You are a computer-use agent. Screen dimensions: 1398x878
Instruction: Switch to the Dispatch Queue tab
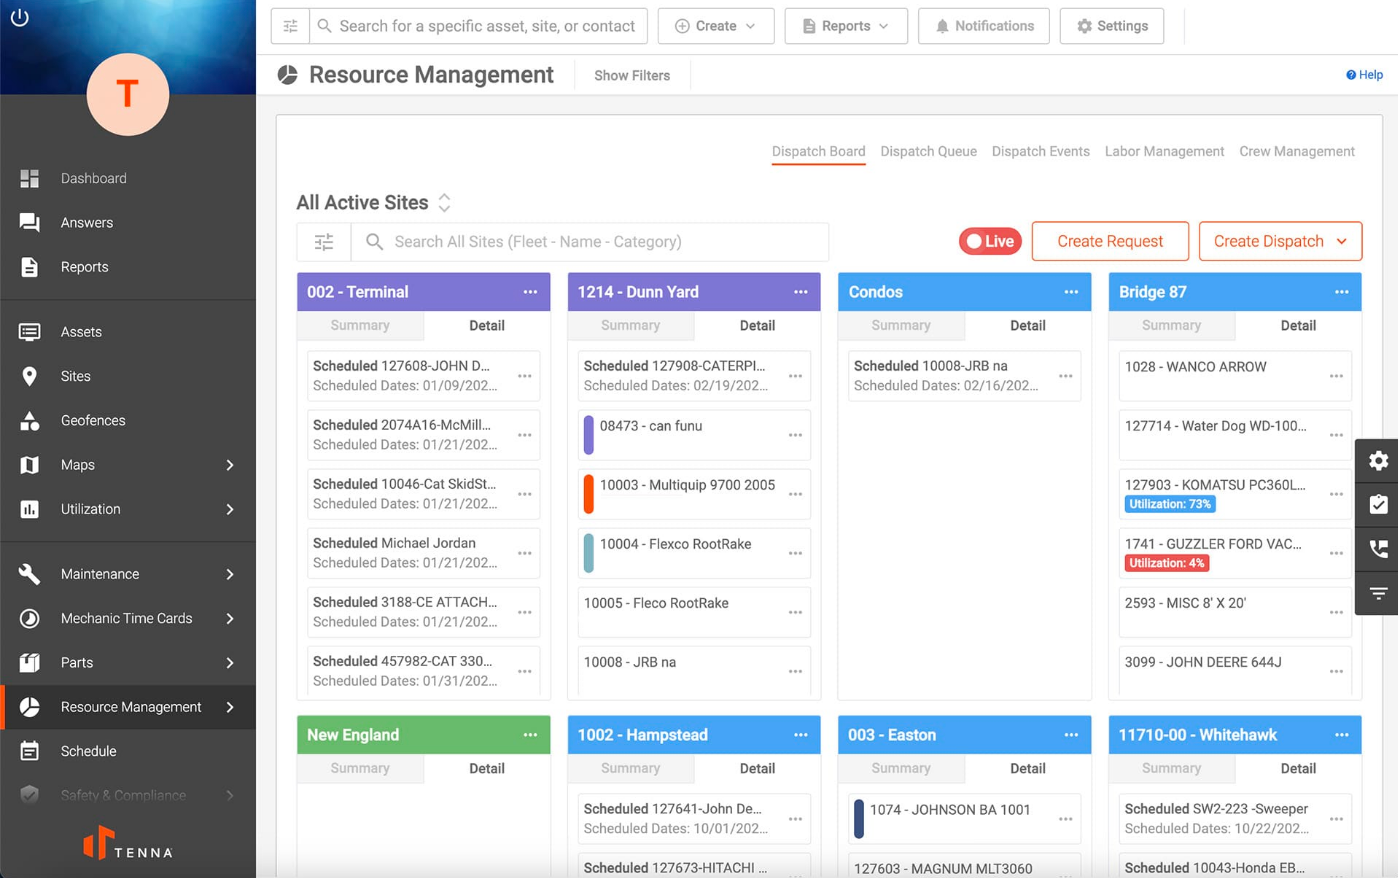click(928, 151)
